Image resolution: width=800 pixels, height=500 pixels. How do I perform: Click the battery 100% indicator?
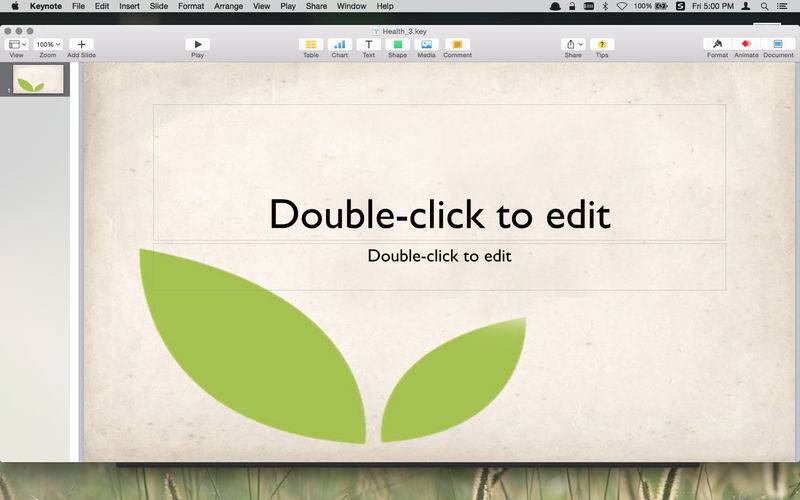(651, 6)
